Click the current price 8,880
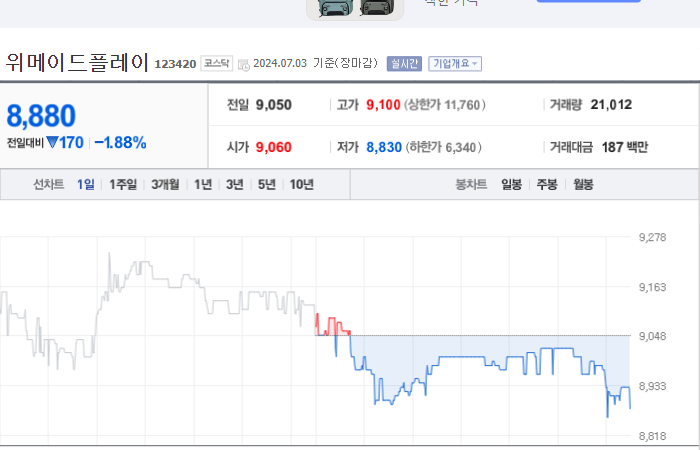This screenshot has width=700, height=450. [41, 116]
